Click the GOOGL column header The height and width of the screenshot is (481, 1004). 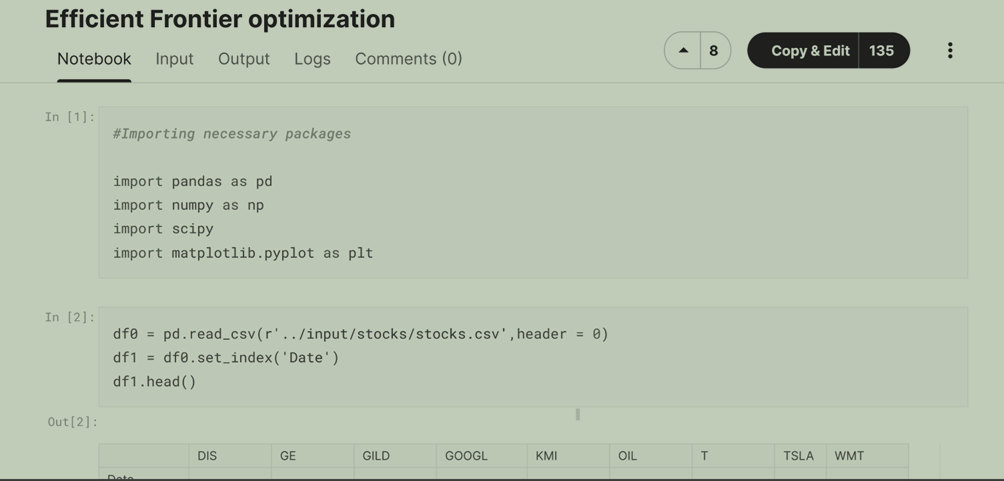(x=466, y=456)
